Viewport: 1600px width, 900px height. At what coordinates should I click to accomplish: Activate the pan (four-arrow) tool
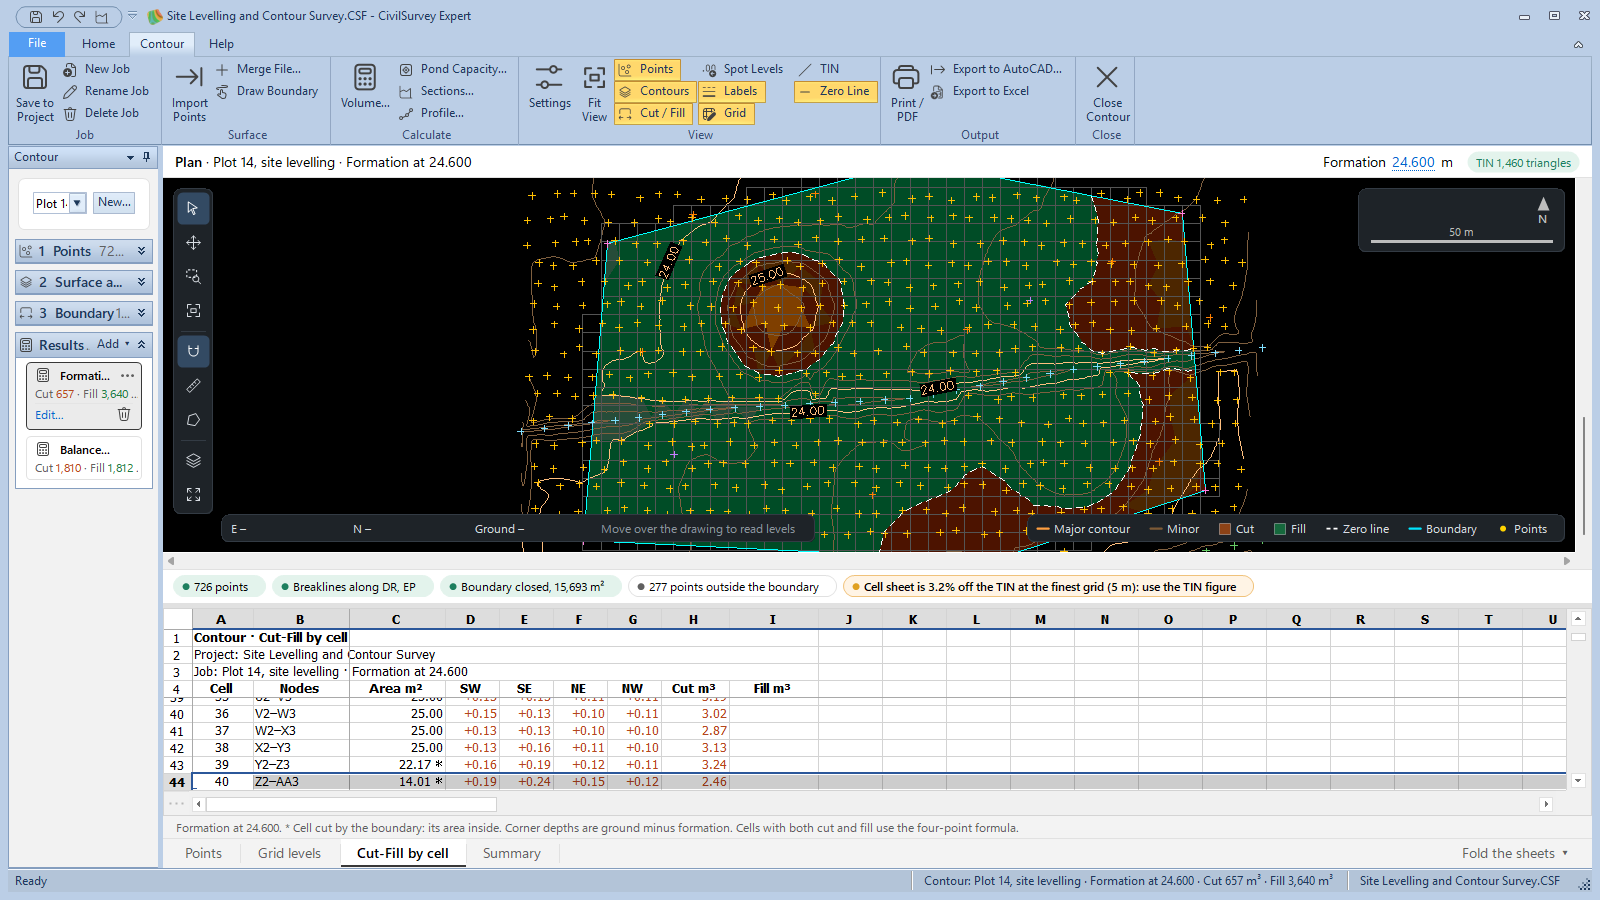click(x=193, y=242)
